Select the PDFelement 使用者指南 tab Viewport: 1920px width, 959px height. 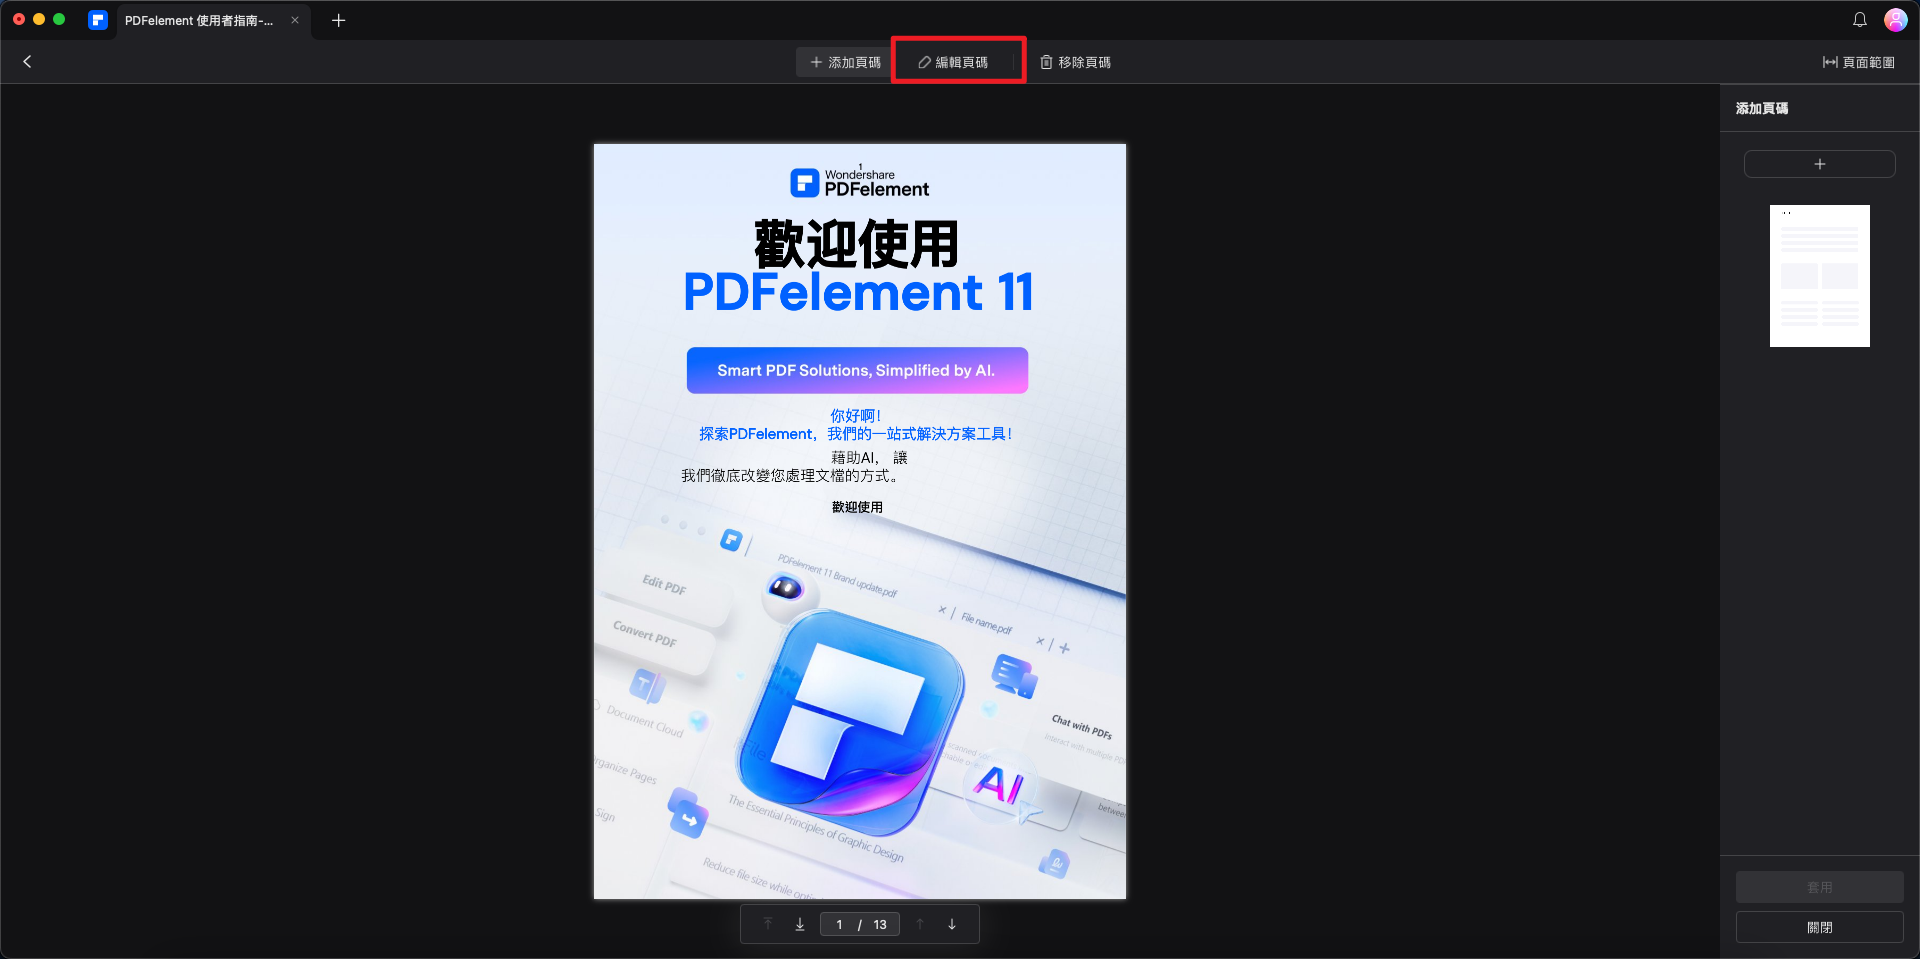click(x=199, y=20)
